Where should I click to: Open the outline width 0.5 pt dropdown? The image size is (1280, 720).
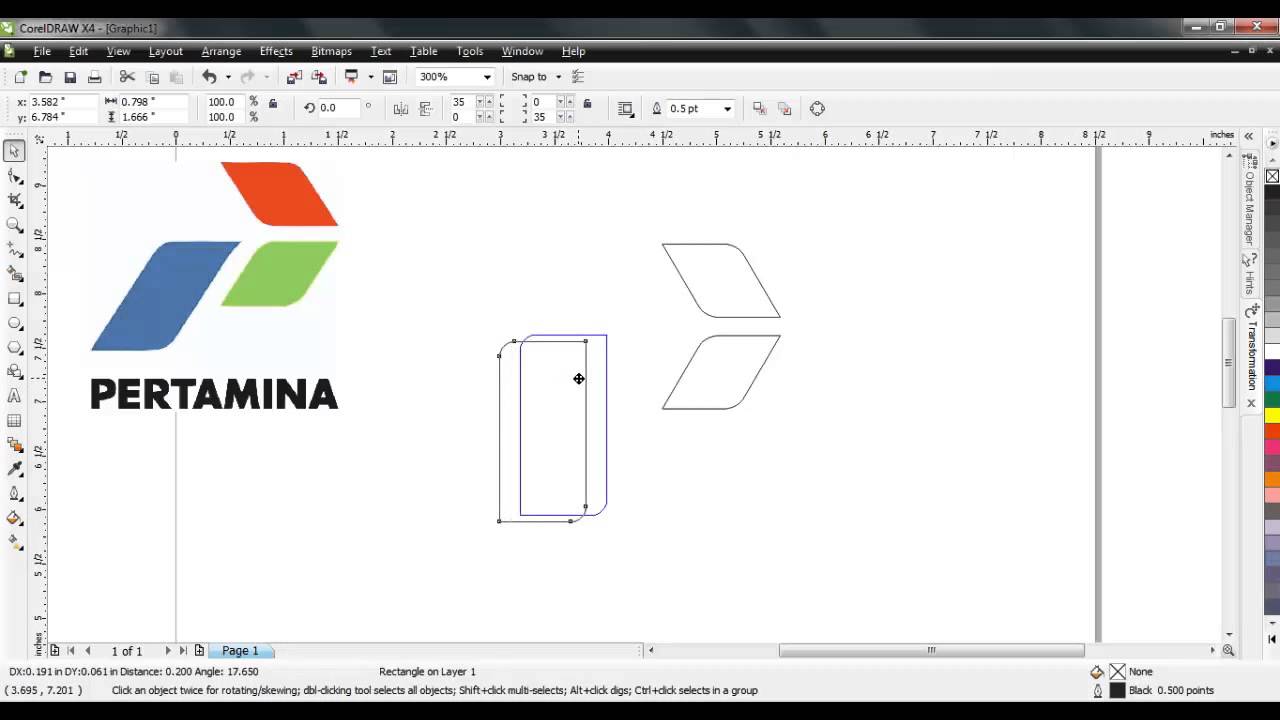(727, 108)
